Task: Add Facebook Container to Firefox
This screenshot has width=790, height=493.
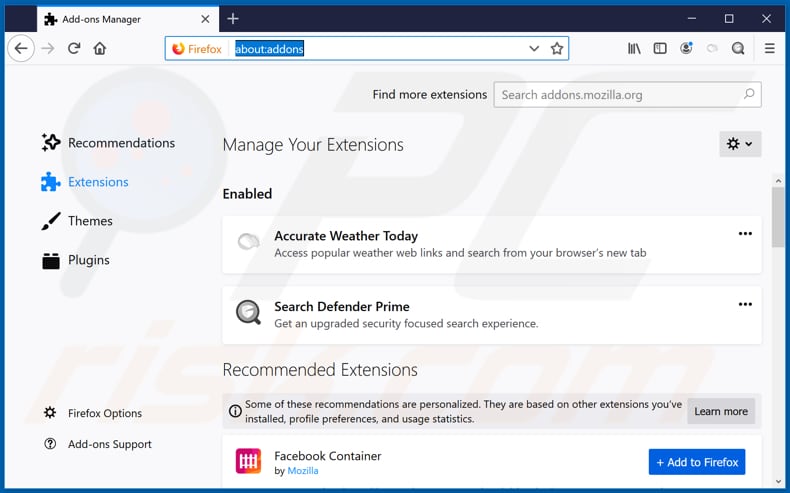Action: [697, 462]
